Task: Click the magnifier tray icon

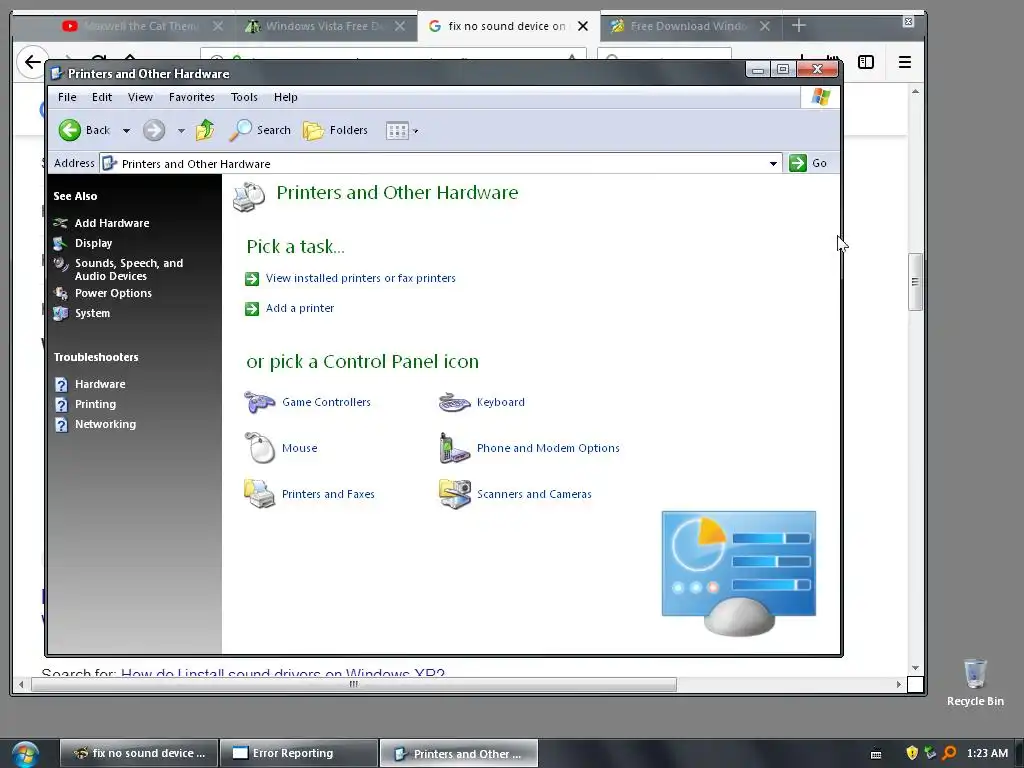Action: pos(950,753)
